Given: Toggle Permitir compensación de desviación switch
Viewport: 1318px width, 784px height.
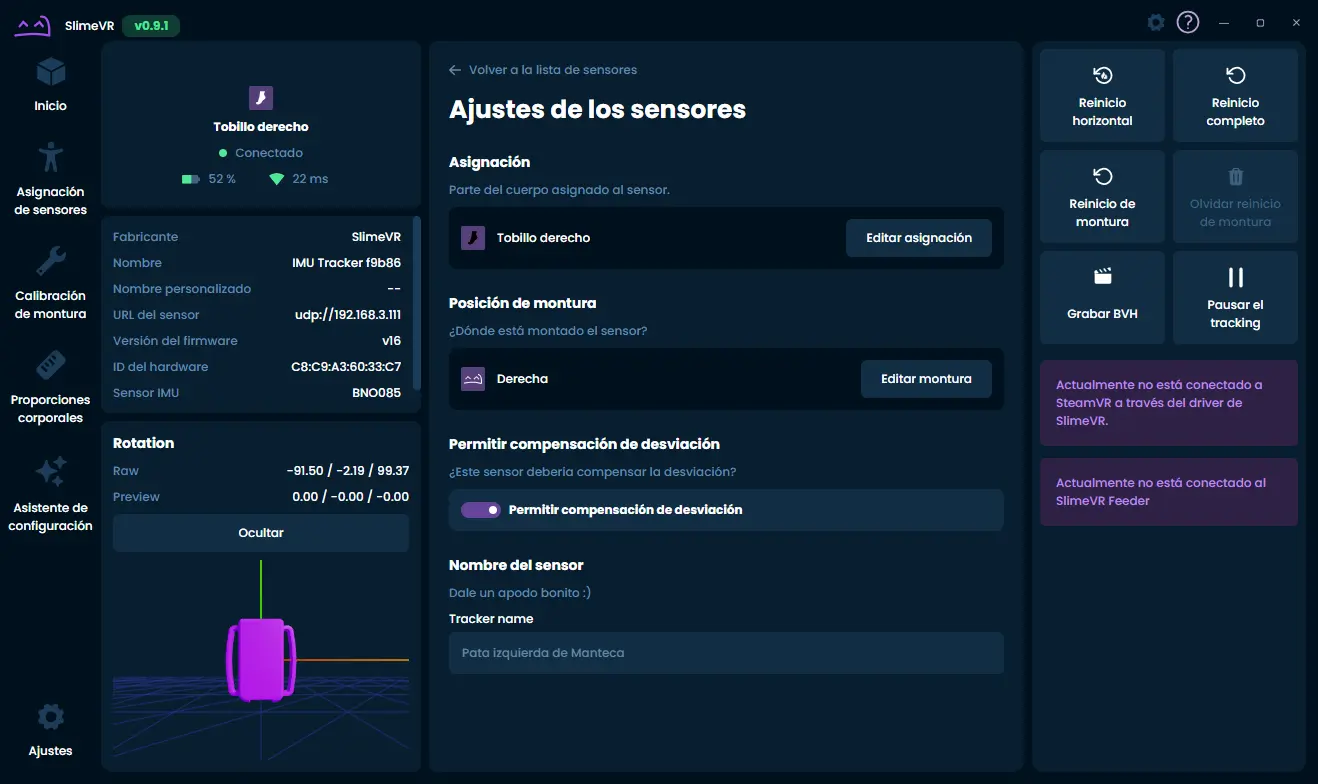Looking at the screenshot, I should [481, 510].
